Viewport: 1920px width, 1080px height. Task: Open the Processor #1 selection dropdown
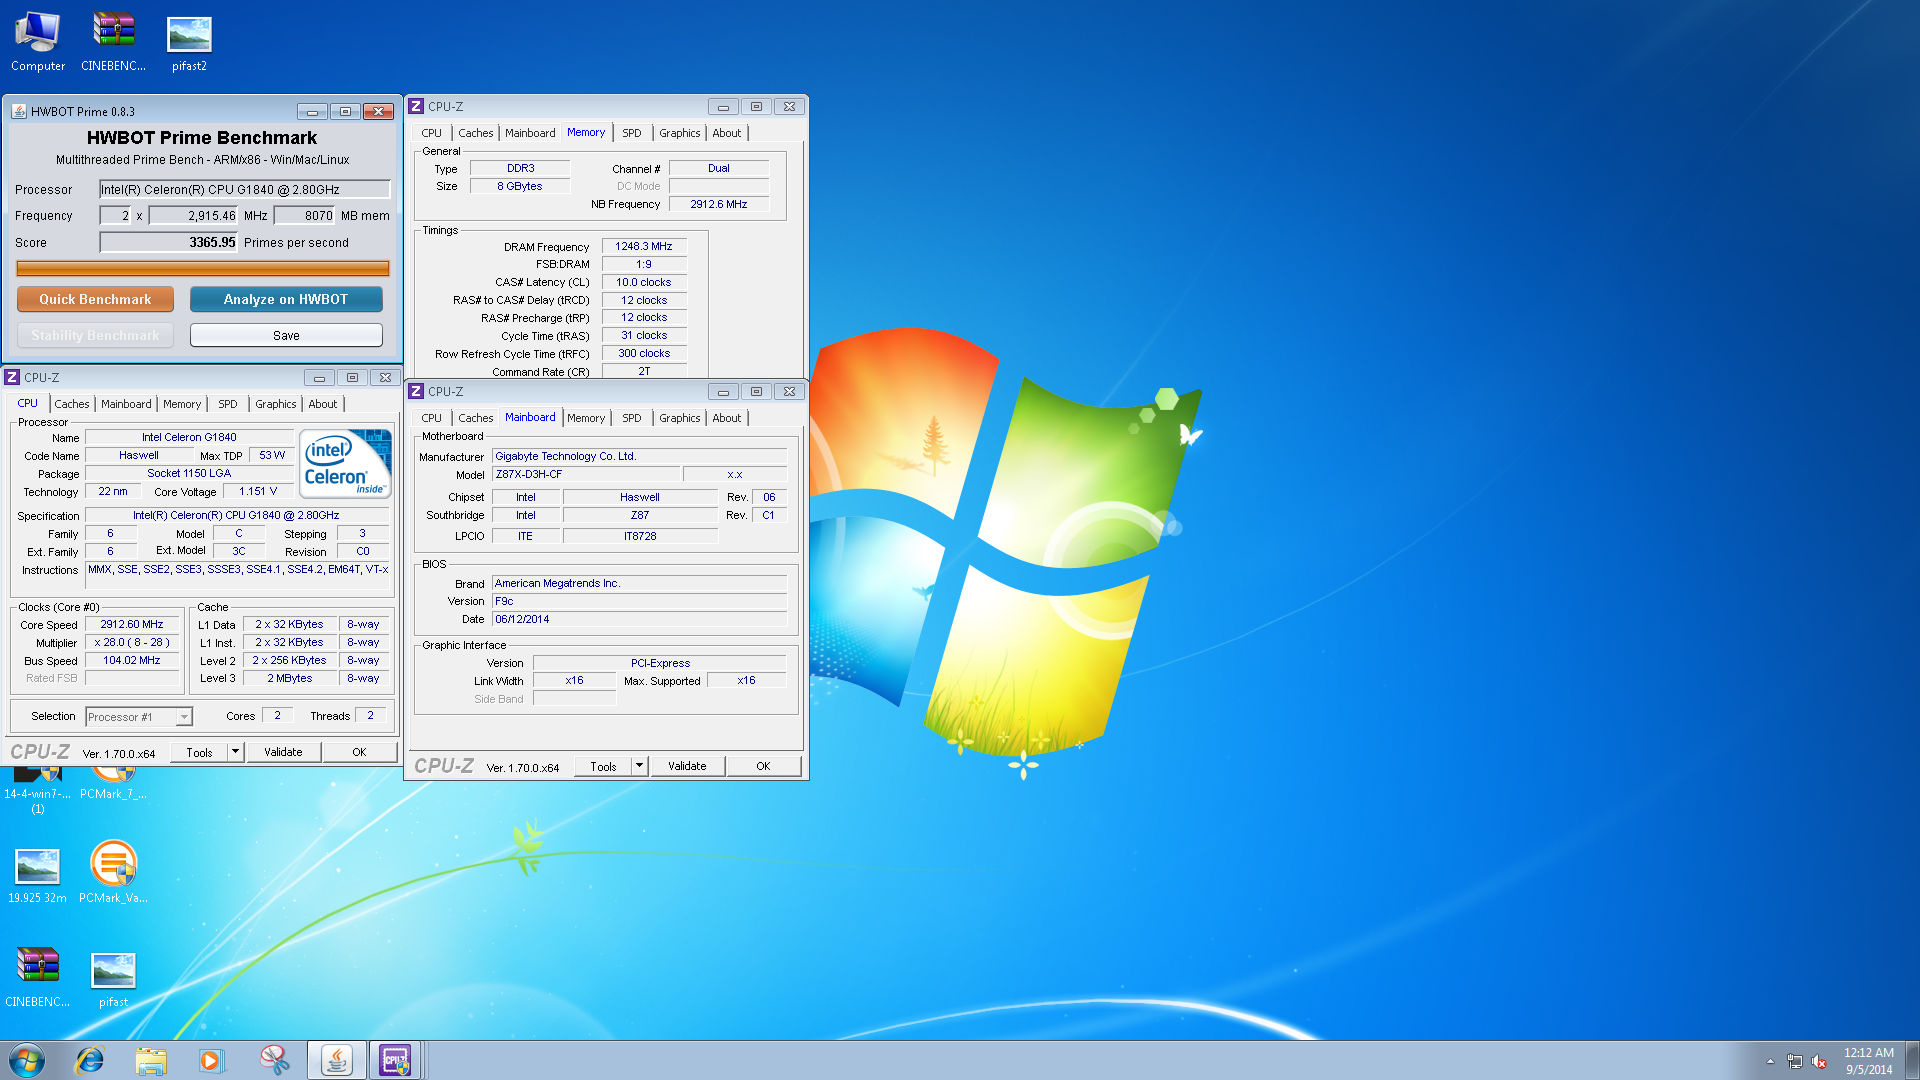point(139,717)
